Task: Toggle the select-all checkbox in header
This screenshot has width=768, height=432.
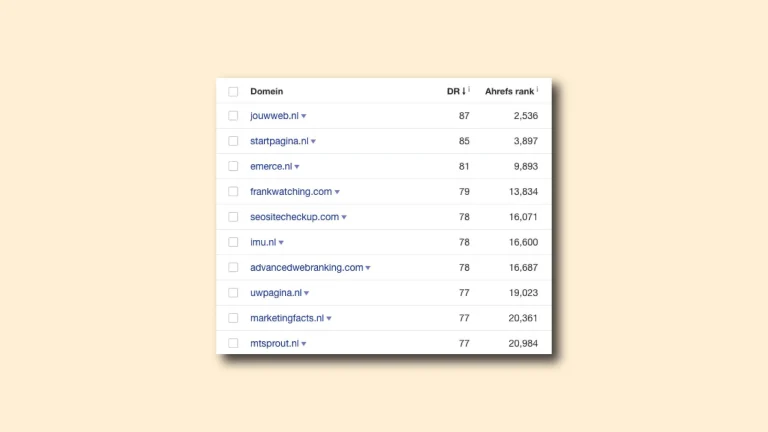Action: click(x=233, y=91)
